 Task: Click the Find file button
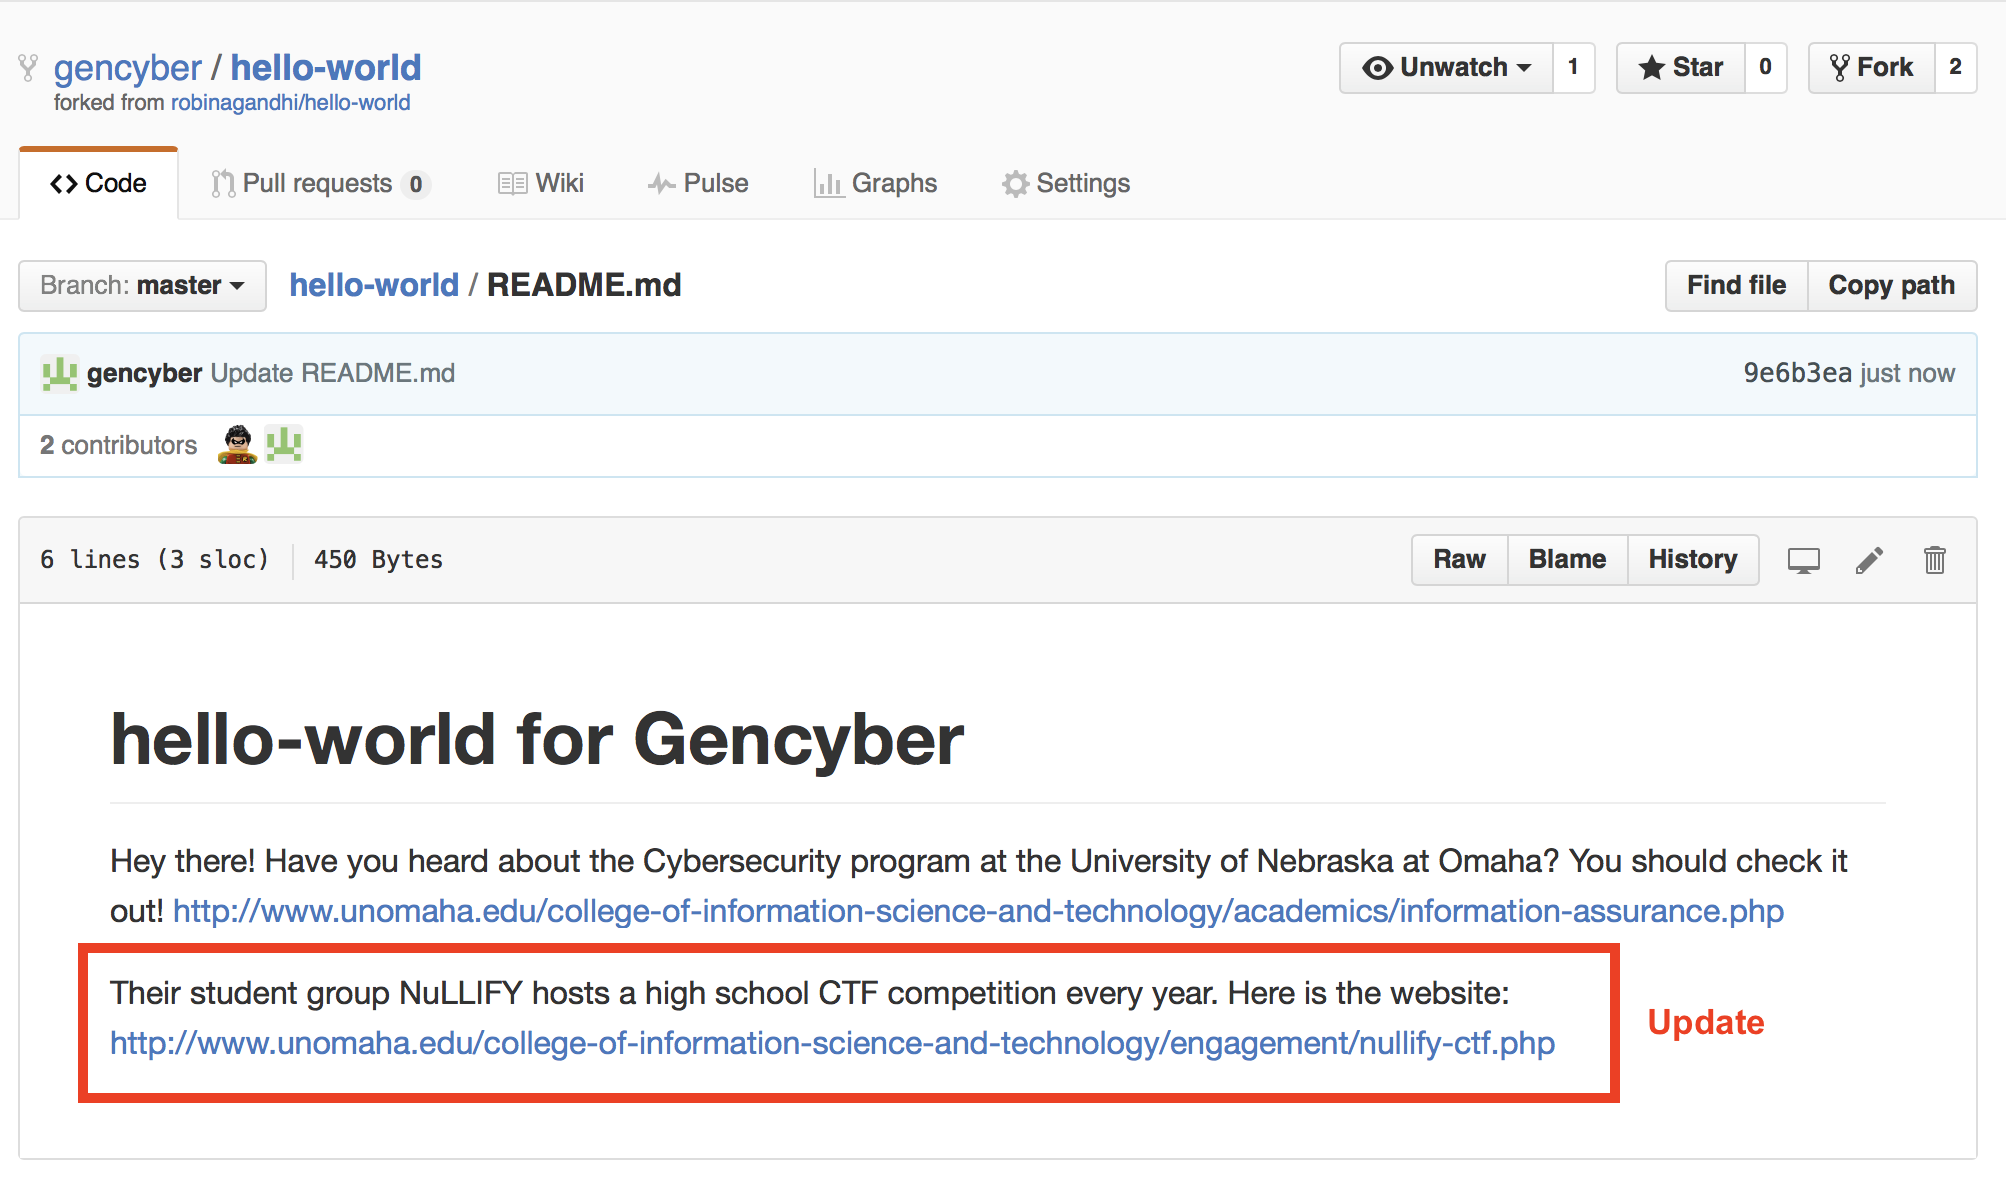pos(1736,286)
